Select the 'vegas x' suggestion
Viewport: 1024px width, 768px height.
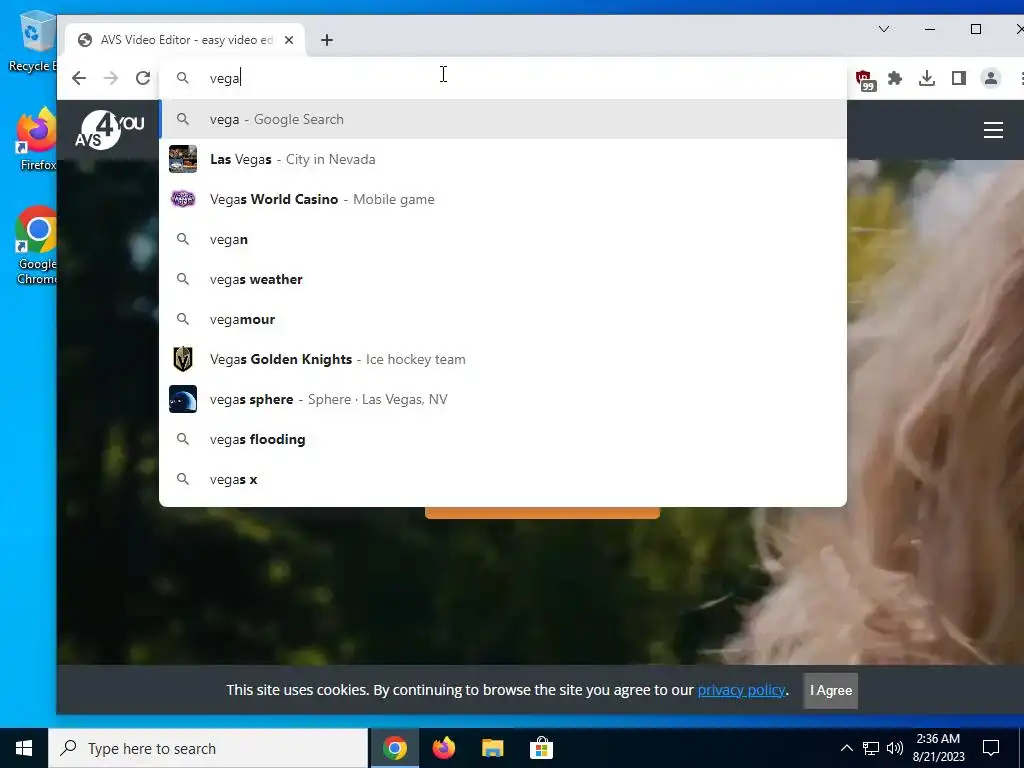click(x=503, y=479)
